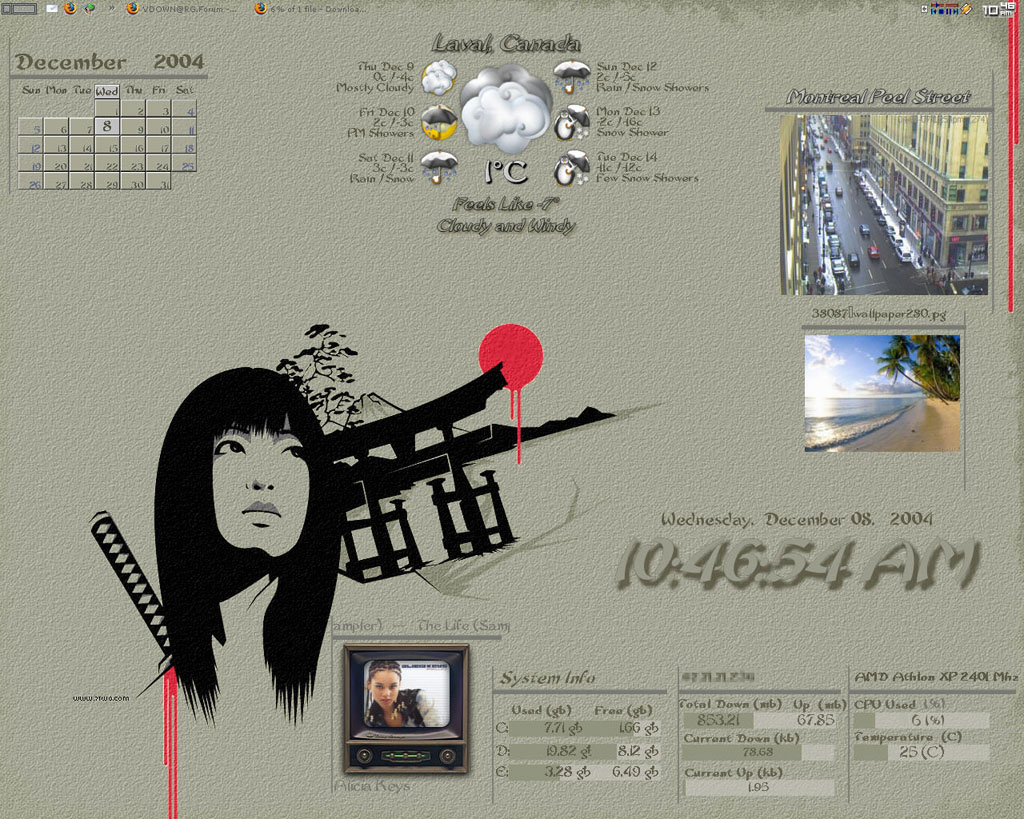
Task: Click the scrolling song title above the TV
Action: tap(421, 626)
